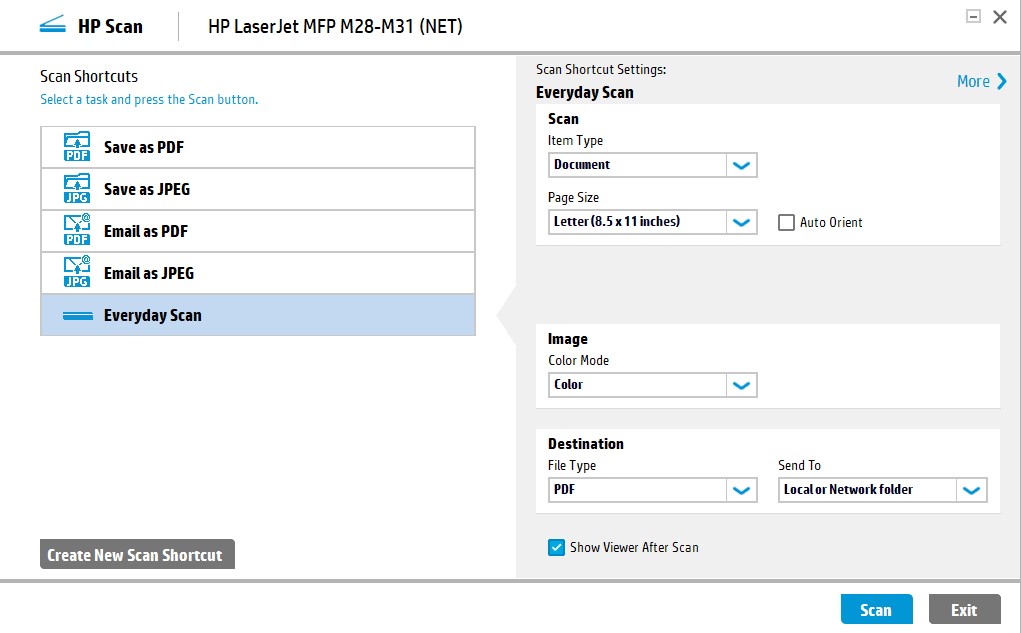Select the Save as PDF shortcut
This screenshot has width=1021, height=633.
click(x=258, y=147)
